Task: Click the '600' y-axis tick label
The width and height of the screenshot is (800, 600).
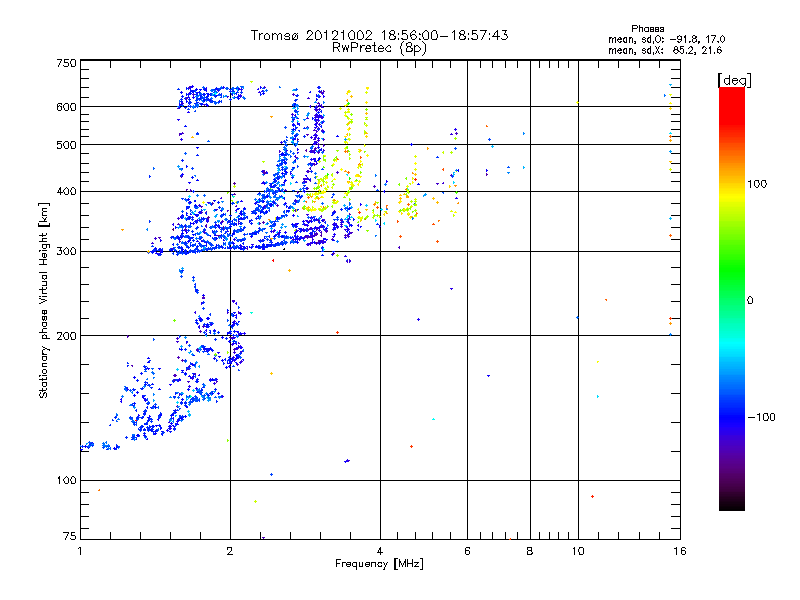Action: point(66,107)
